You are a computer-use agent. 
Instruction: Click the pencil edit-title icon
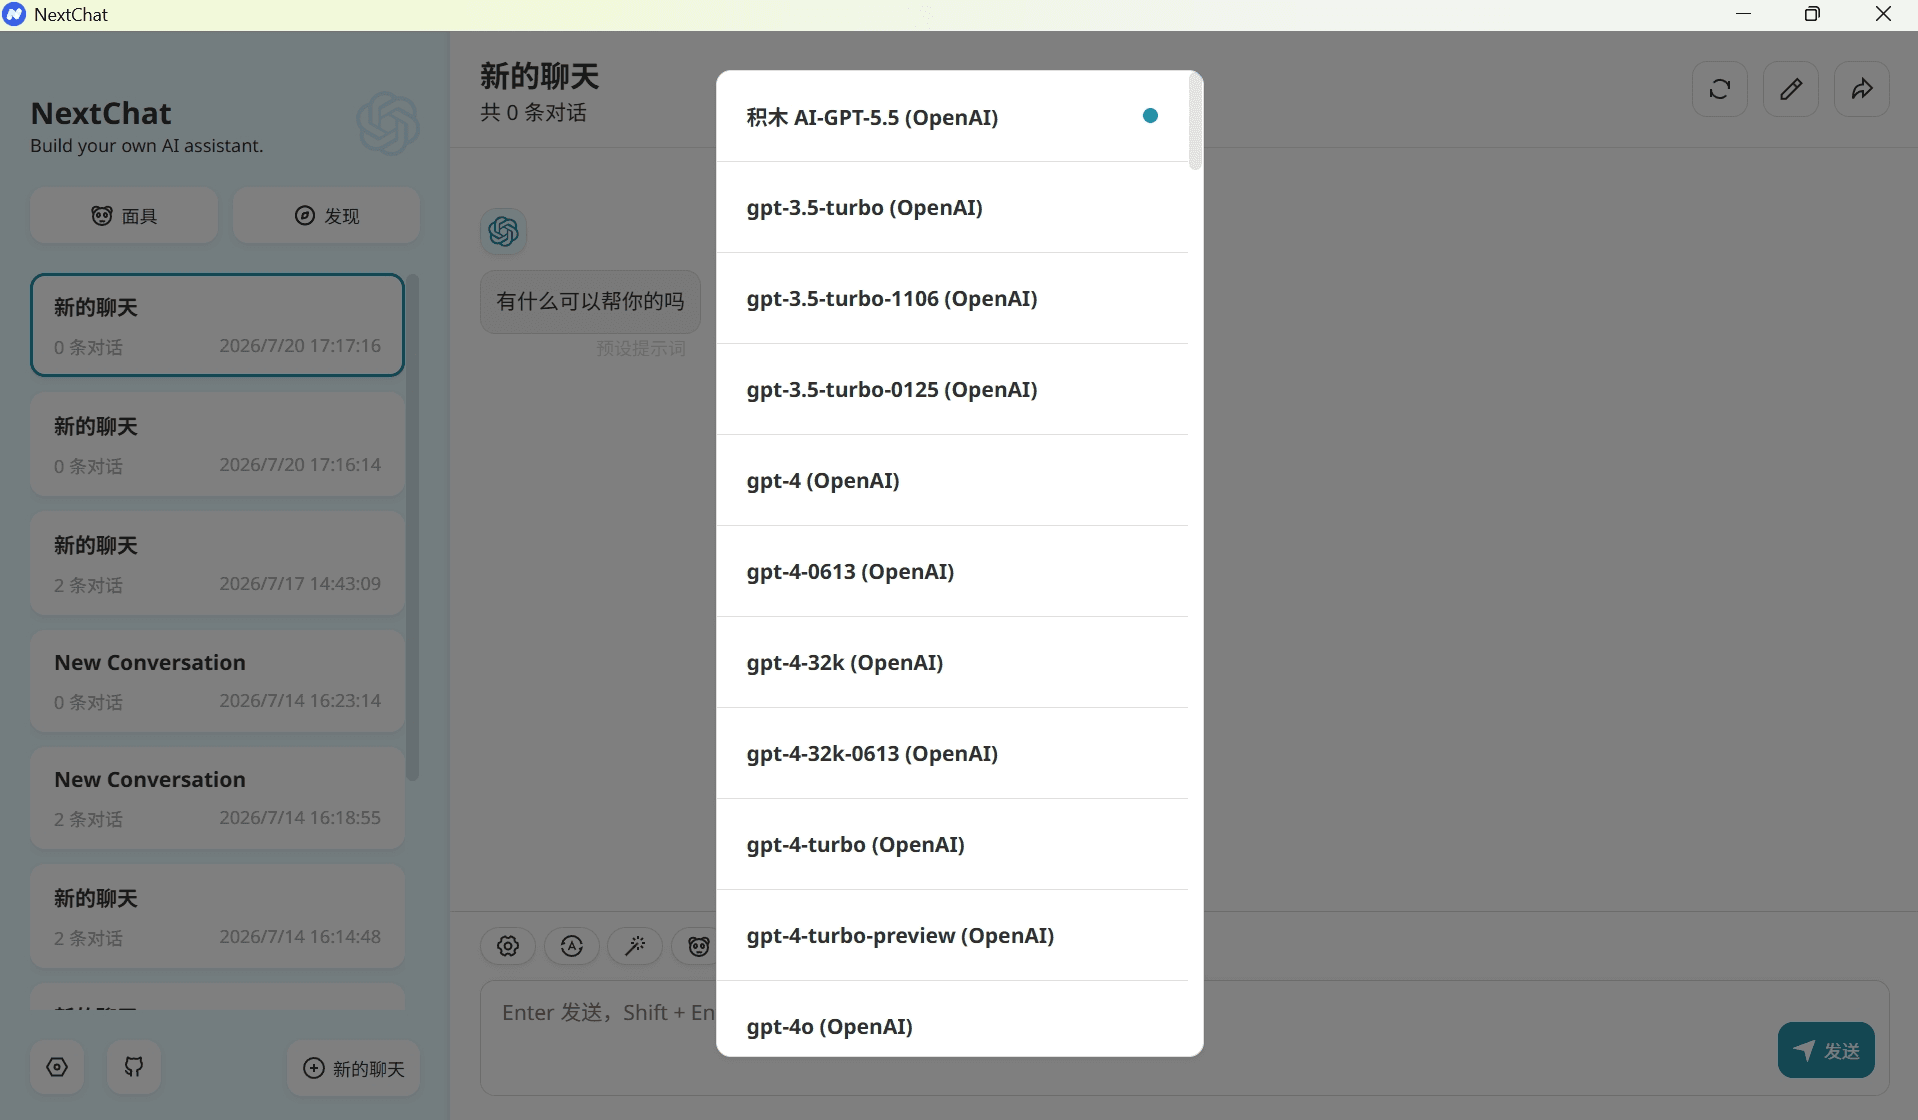coord(1791,89)
